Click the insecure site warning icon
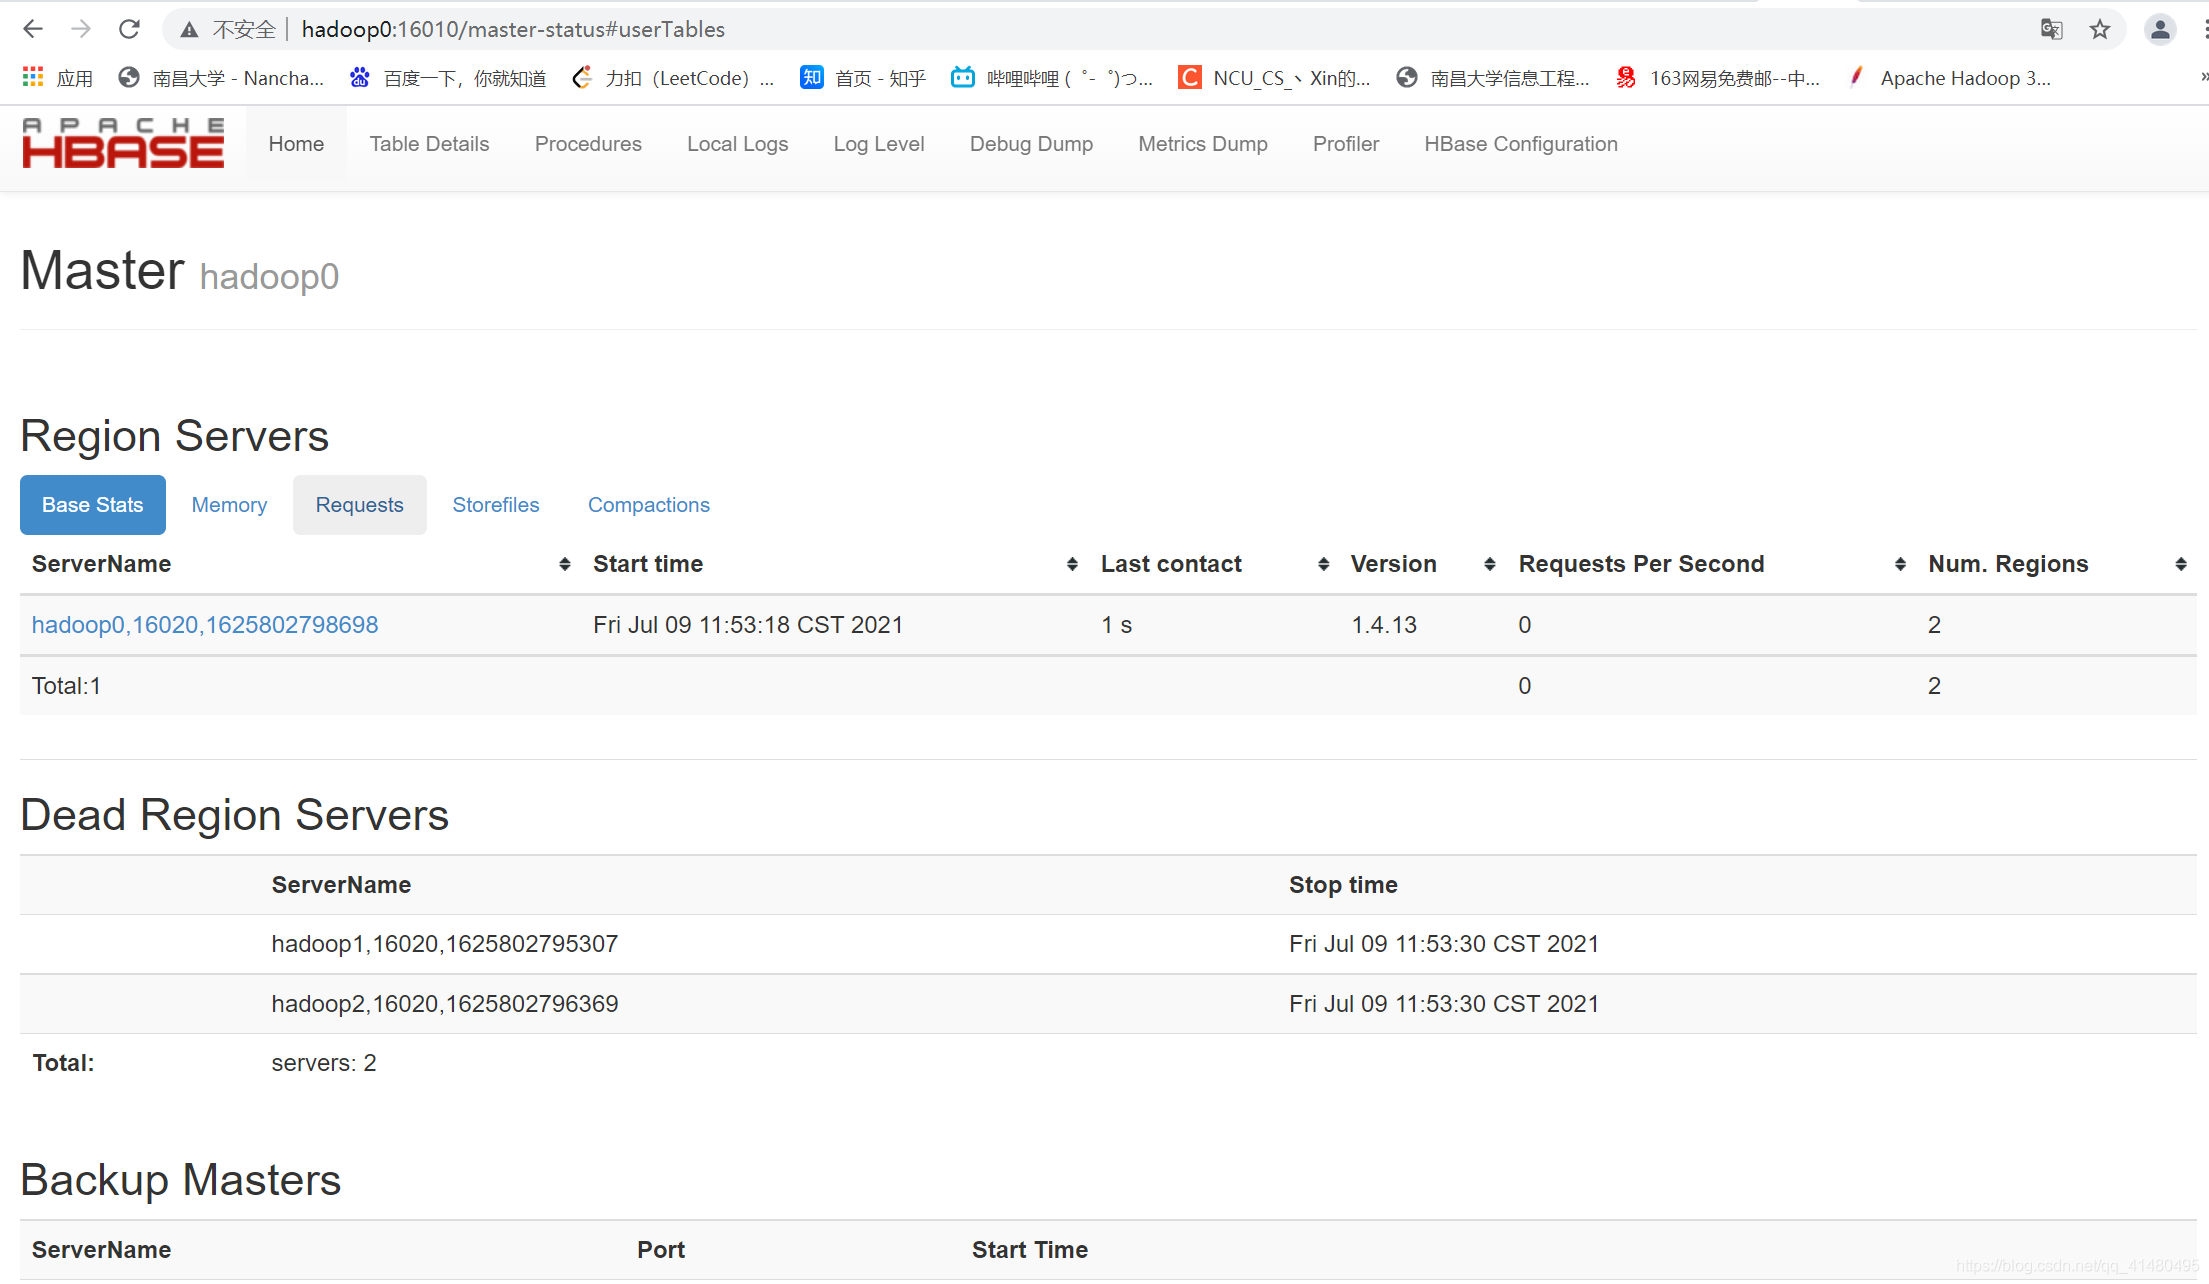This screenshot has height=1284, width=2209. pos(189,30)
